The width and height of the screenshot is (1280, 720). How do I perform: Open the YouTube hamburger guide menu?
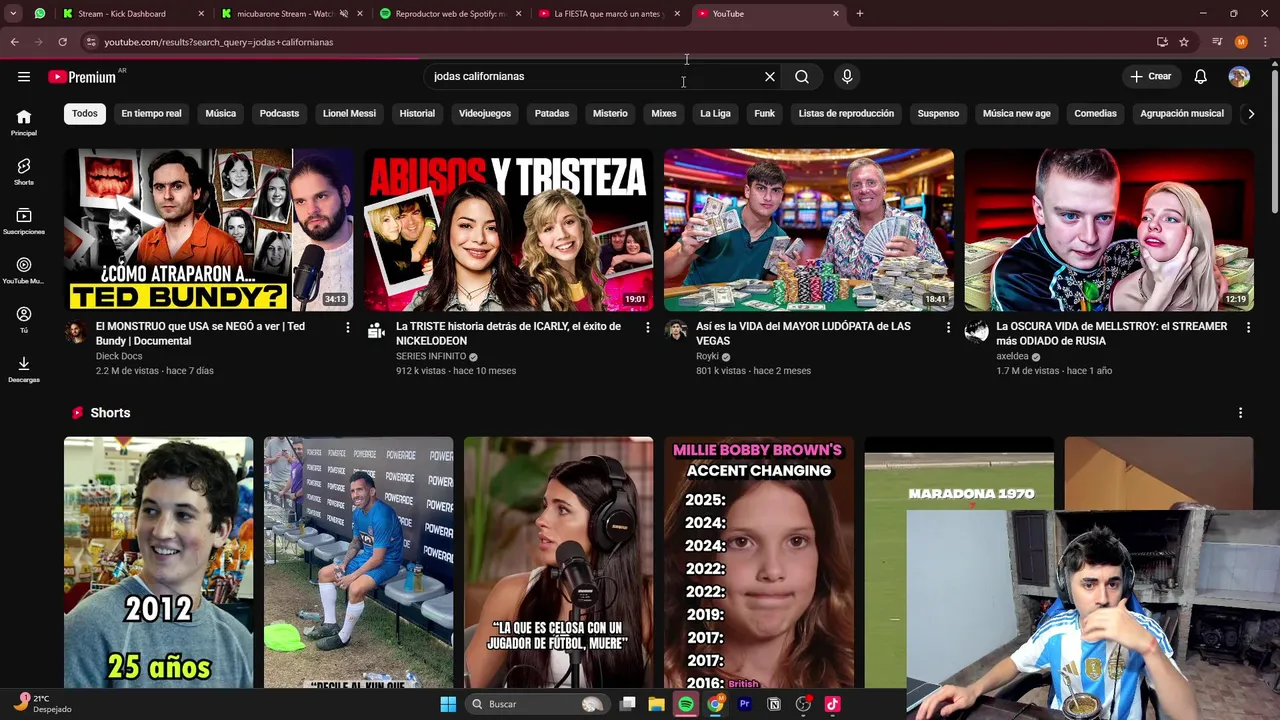pyautogui.click(x=24, y=77)
